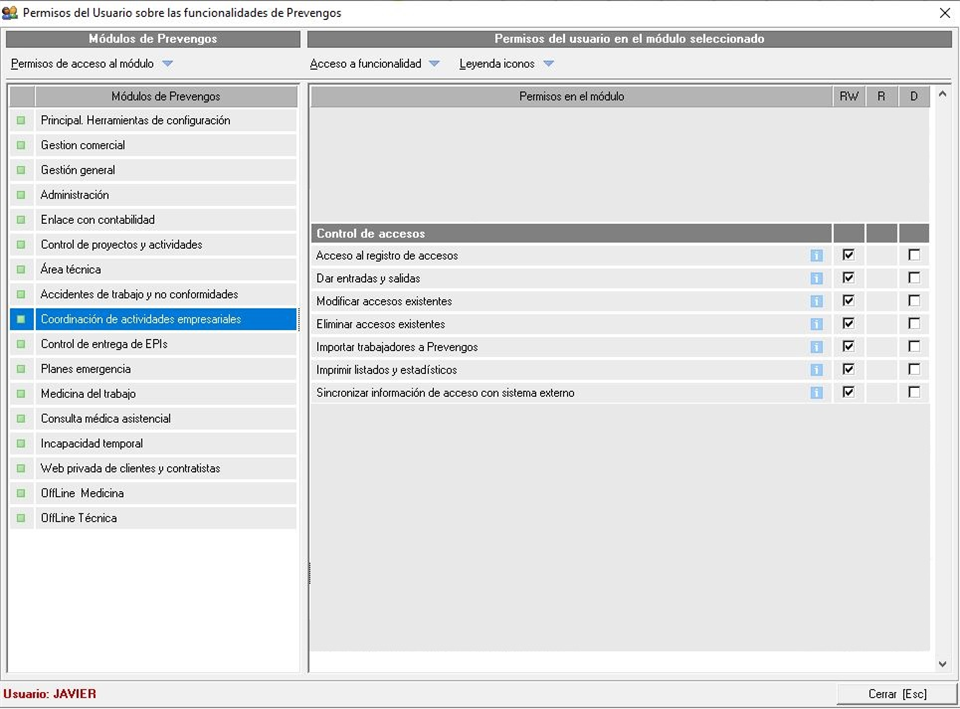
Task: Click info icon for Eliminar accesos existentes
Action: pos(816,324)
